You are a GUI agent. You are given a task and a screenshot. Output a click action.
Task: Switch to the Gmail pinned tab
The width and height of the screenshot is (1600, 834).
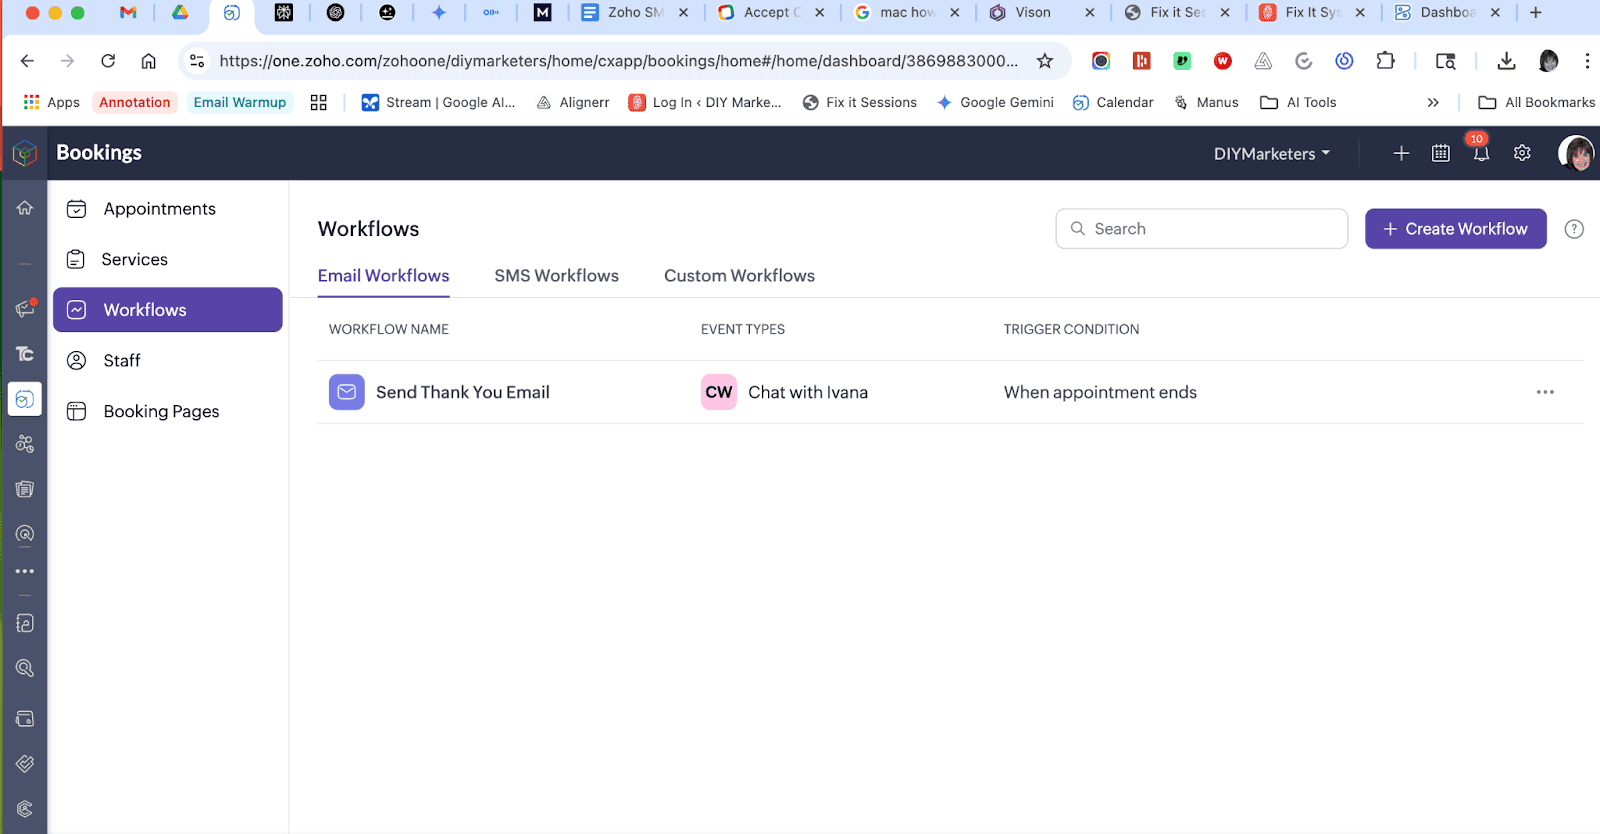click(128, 13)
